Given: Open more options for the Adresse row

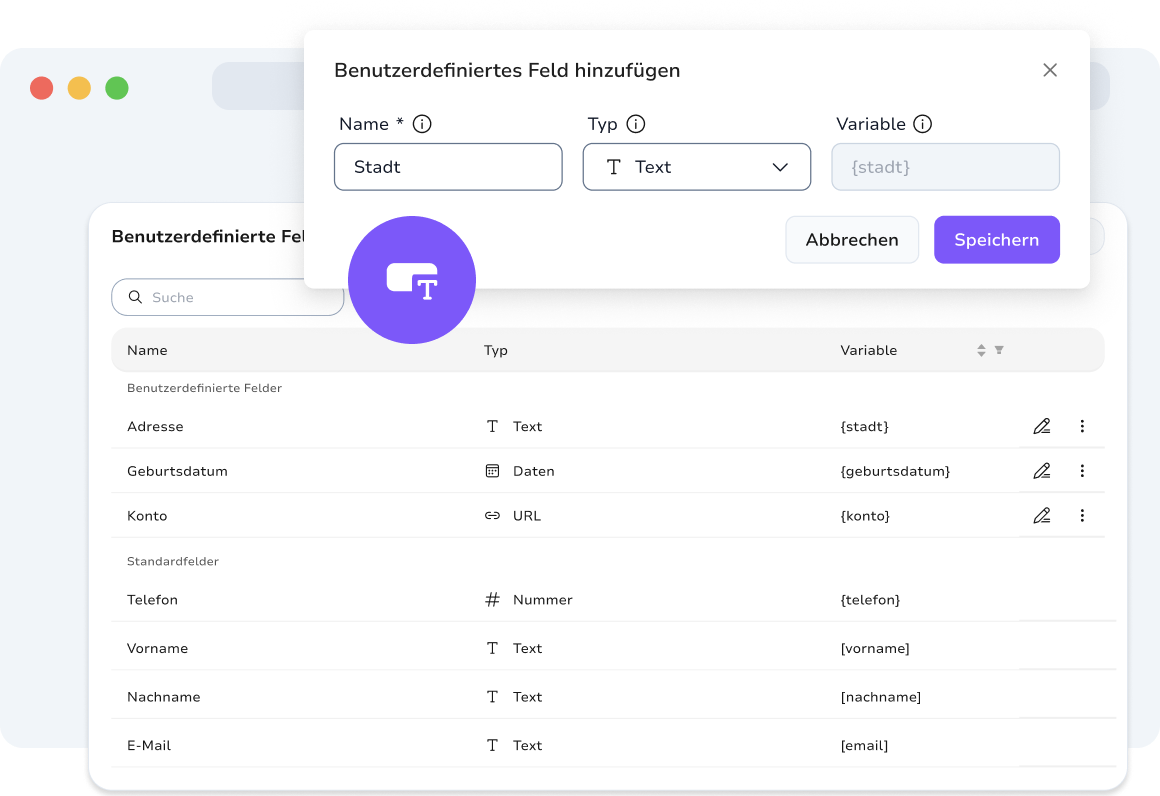Looking at the screenshot, I should click(1082, 426).
